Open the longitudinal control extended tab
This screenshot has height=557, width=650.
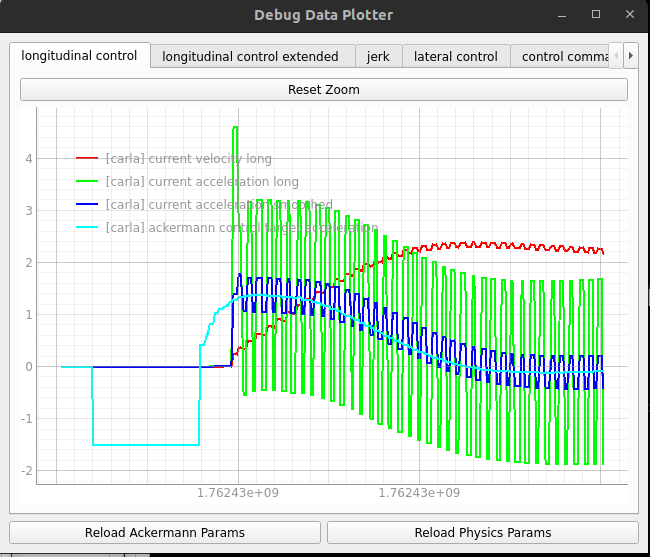tap(250, 57)
